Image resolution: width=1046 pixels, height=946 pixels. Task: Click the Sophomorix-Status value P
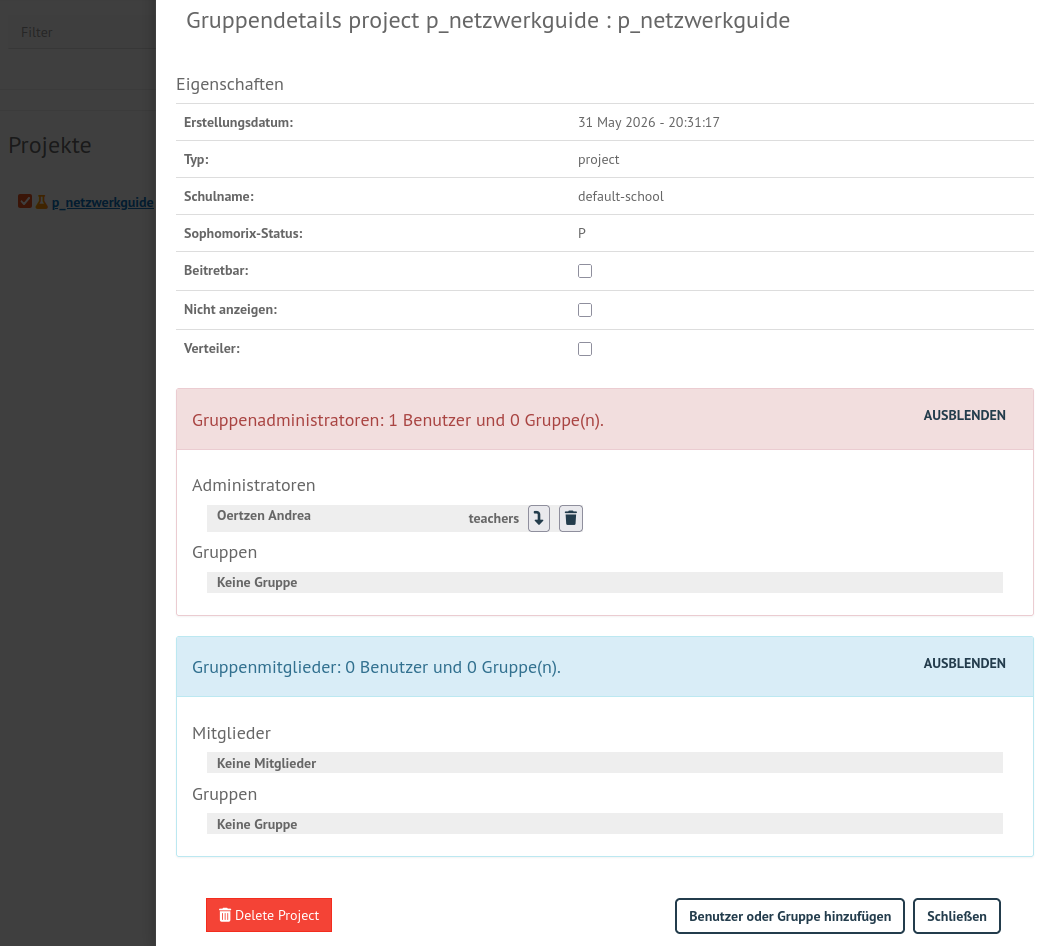[x=582, y=233]
